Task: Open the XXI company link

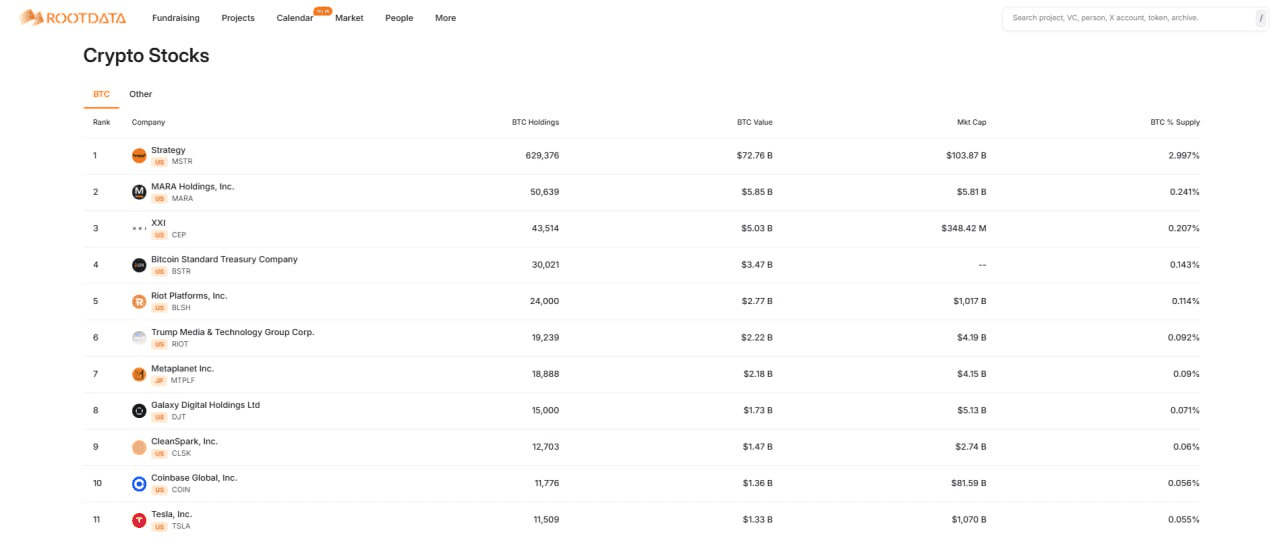Action: [158, 223]
